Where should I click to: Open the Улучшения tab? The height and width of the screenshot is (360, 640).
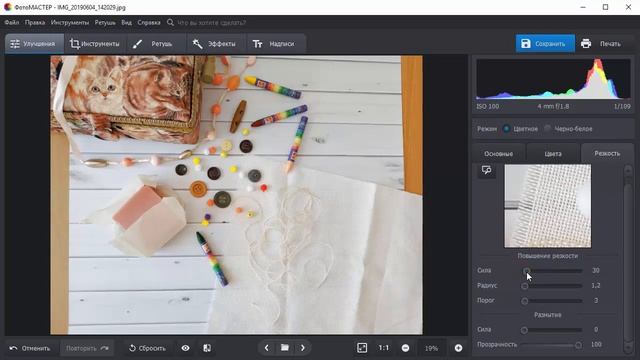pyautogui.click(x=34, y=44)
